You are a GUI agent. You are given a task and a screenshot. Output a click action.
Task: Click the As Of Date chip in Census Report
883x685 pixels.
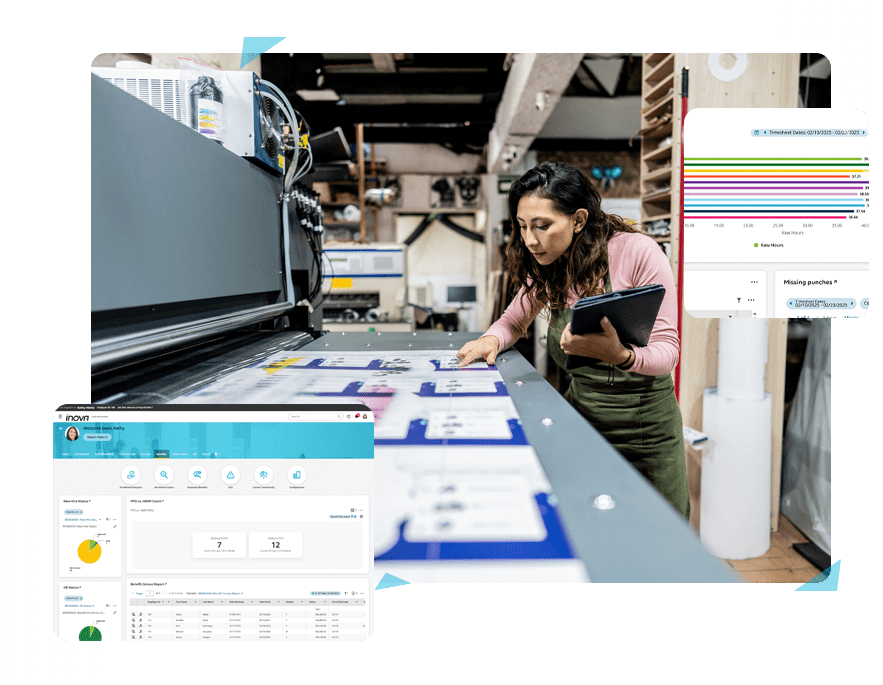[x=325, y=593]
